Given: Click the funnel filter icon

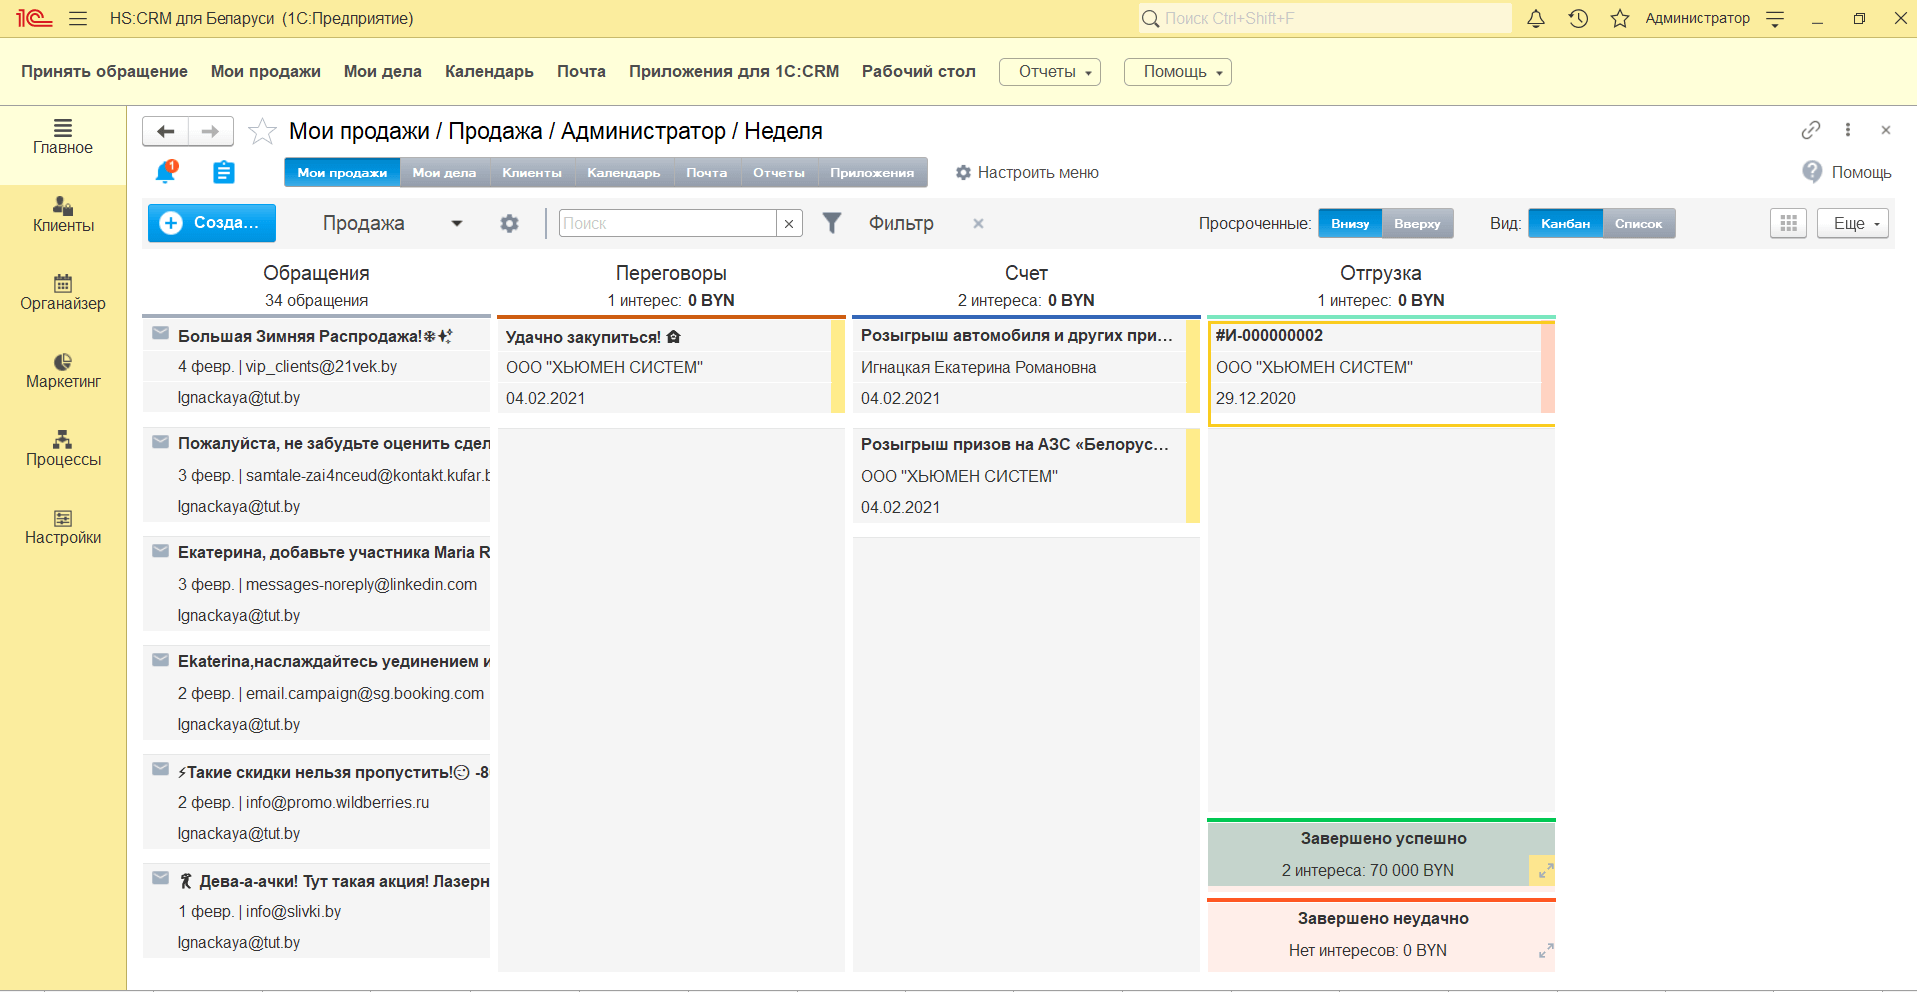Looking at the screenshot, I should tap(831, 223).
